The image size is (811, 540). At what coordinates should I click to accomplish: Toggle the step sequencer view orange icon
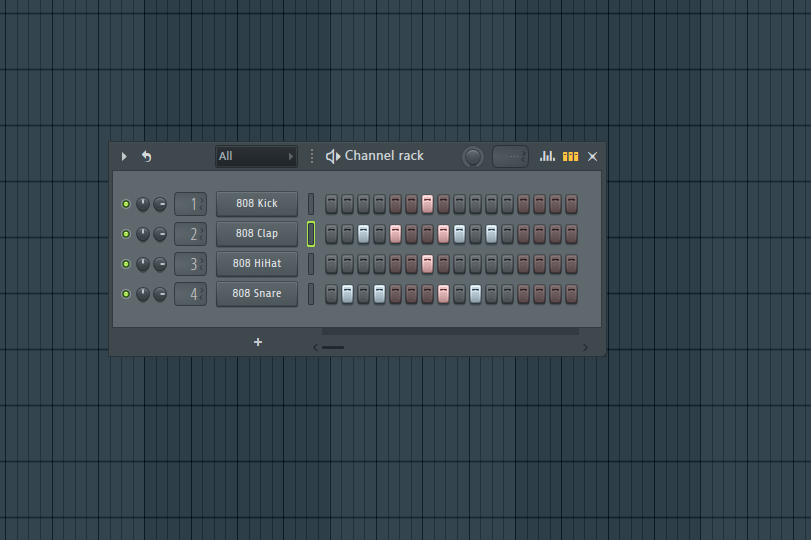(570, 156)
